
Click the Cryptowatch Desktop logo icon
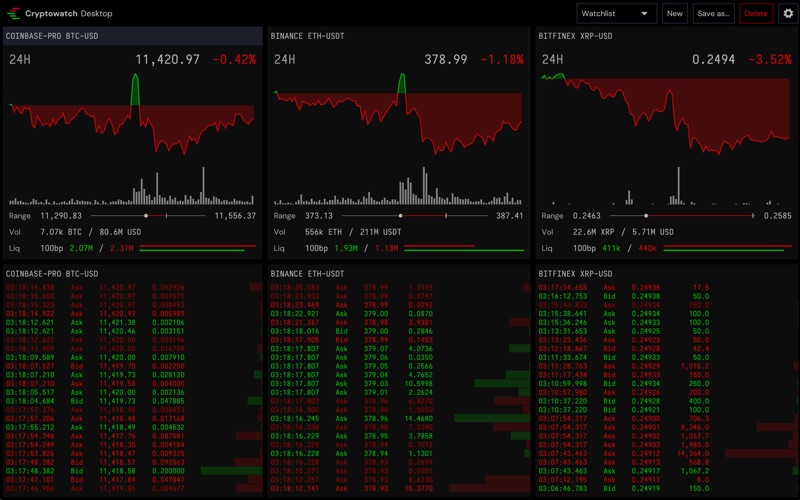14,14
